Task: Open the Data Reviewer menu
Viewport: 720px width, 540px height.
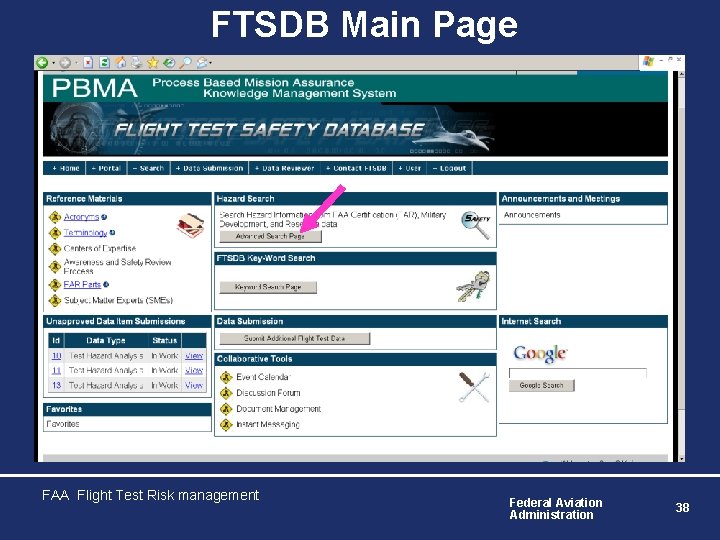Action: [x=284, y=168]
